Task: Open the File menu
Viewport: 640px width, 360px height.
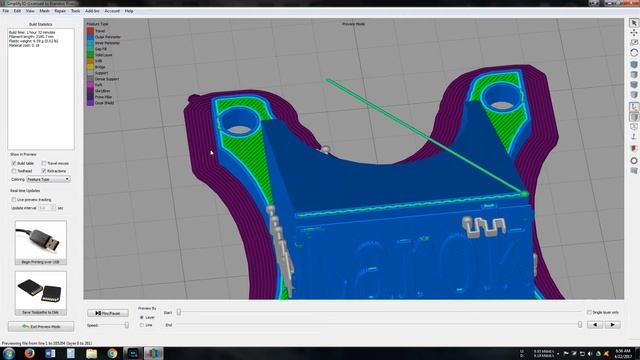Action: [x=6, y=11]
